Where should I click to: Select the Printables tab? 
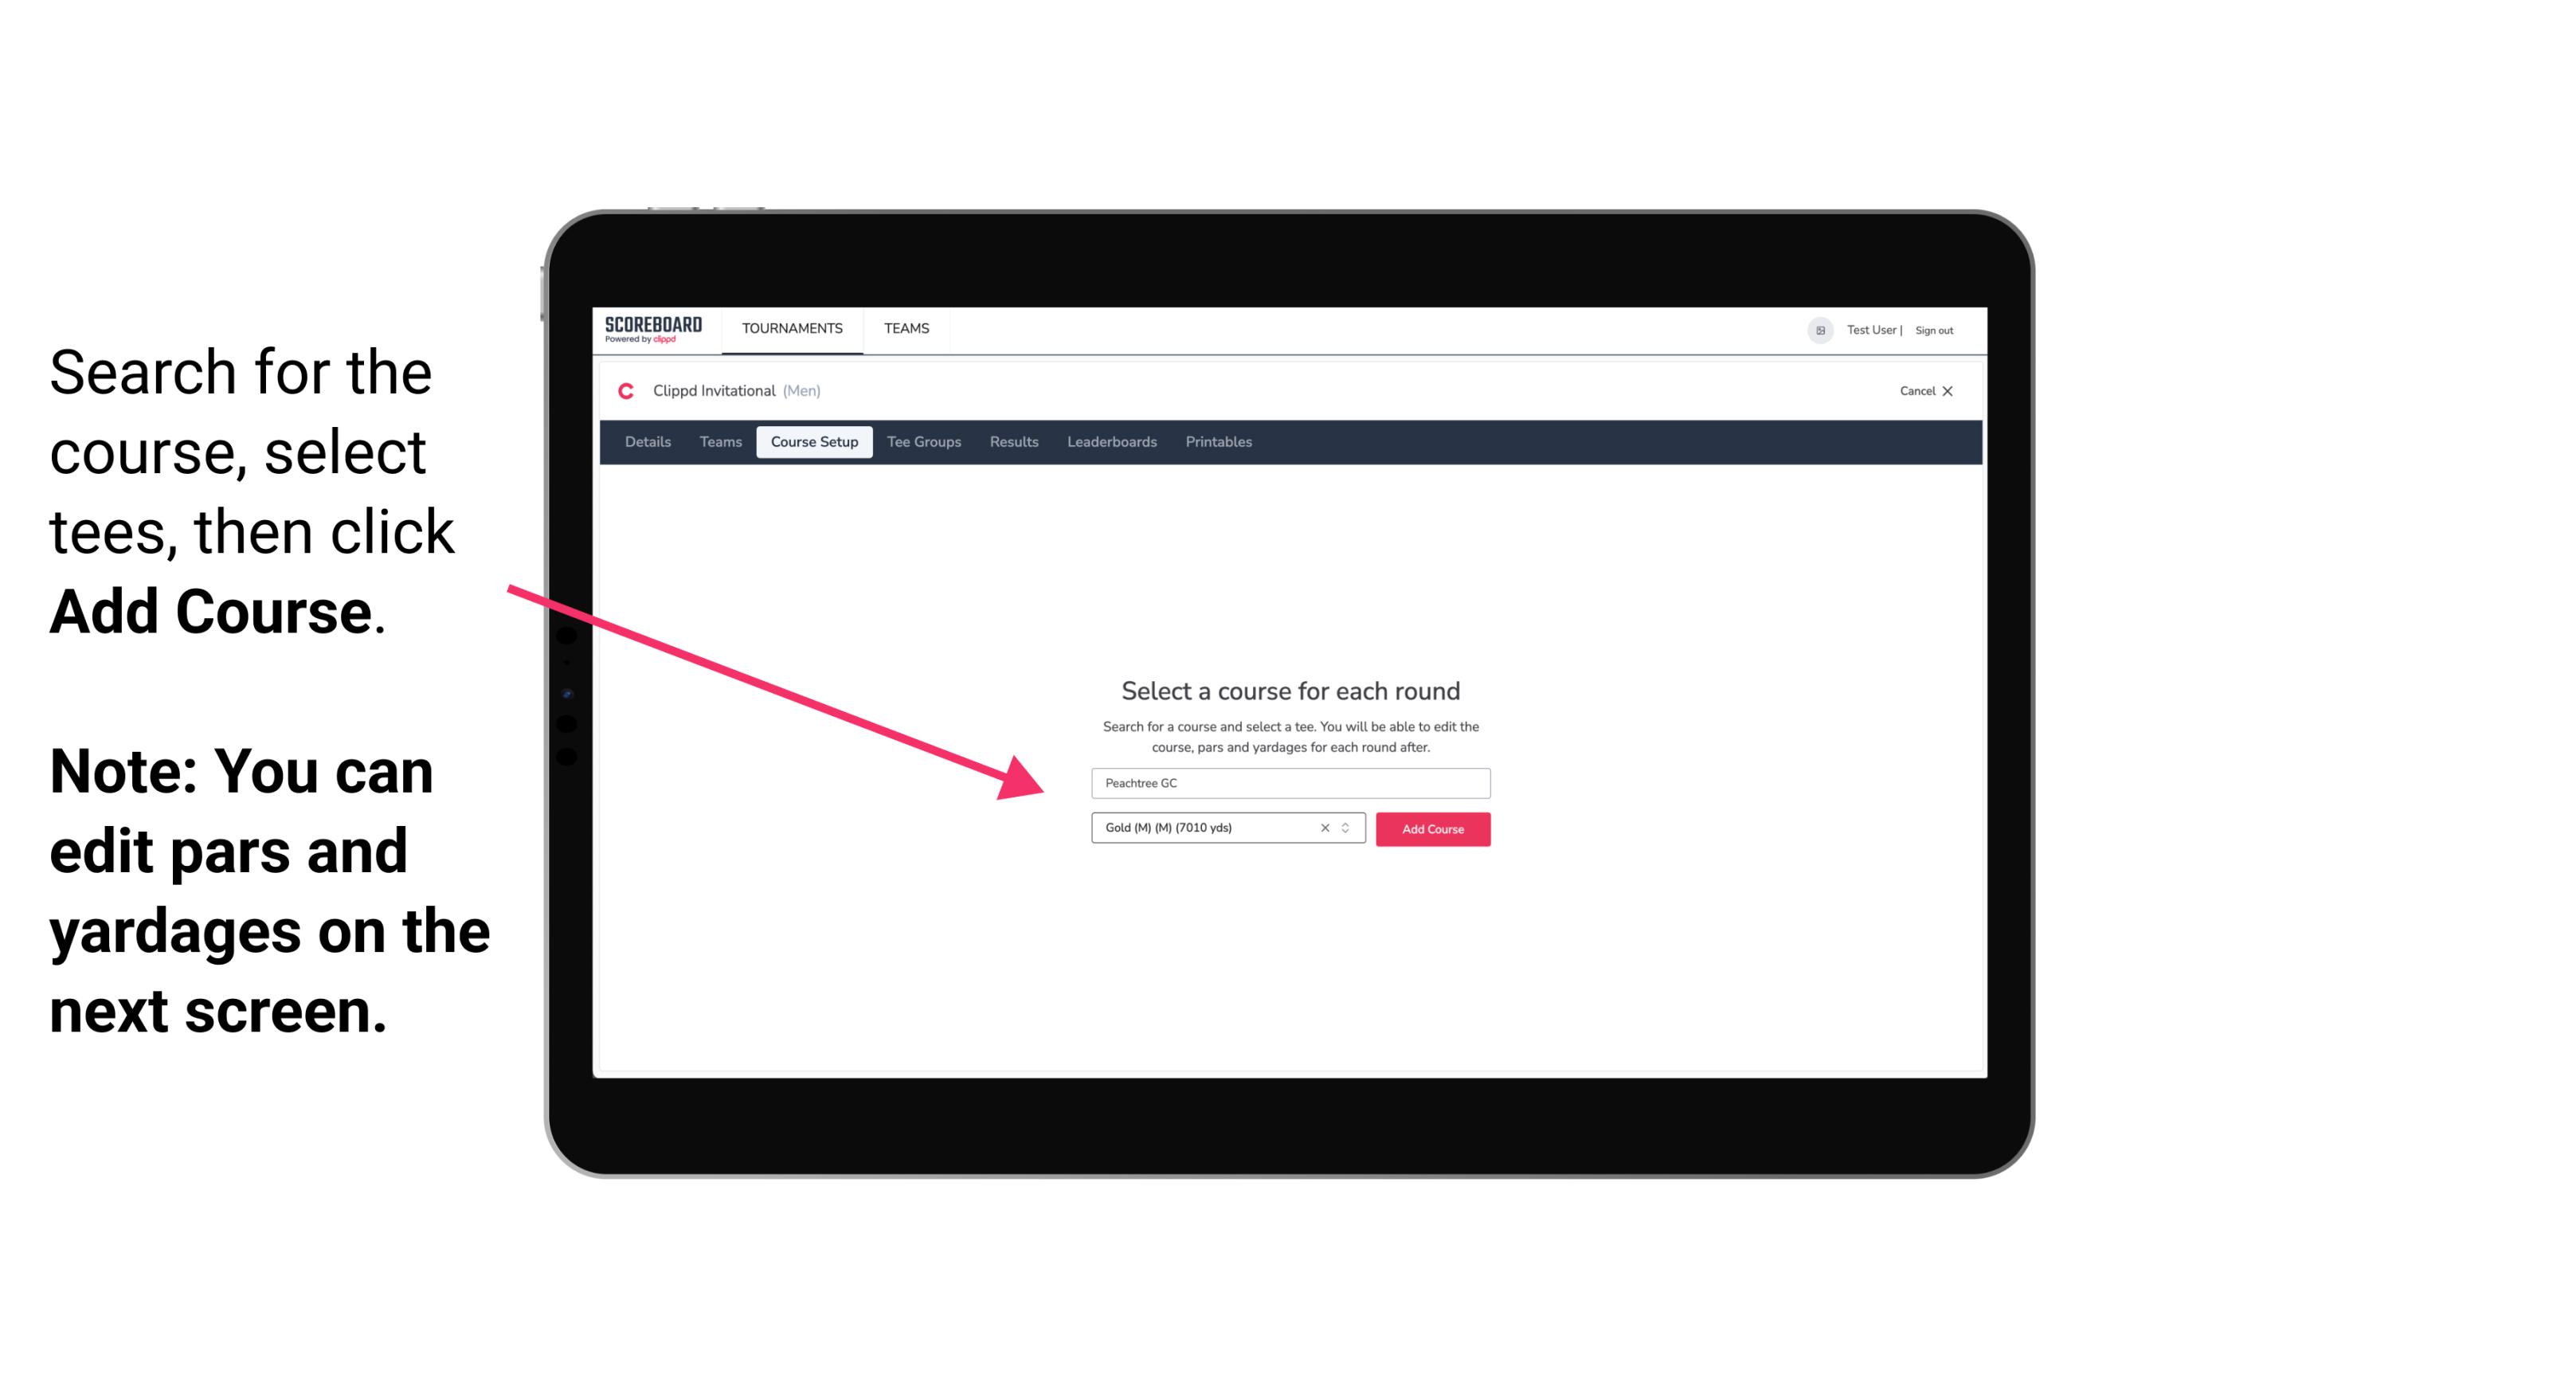[1219, 442]
